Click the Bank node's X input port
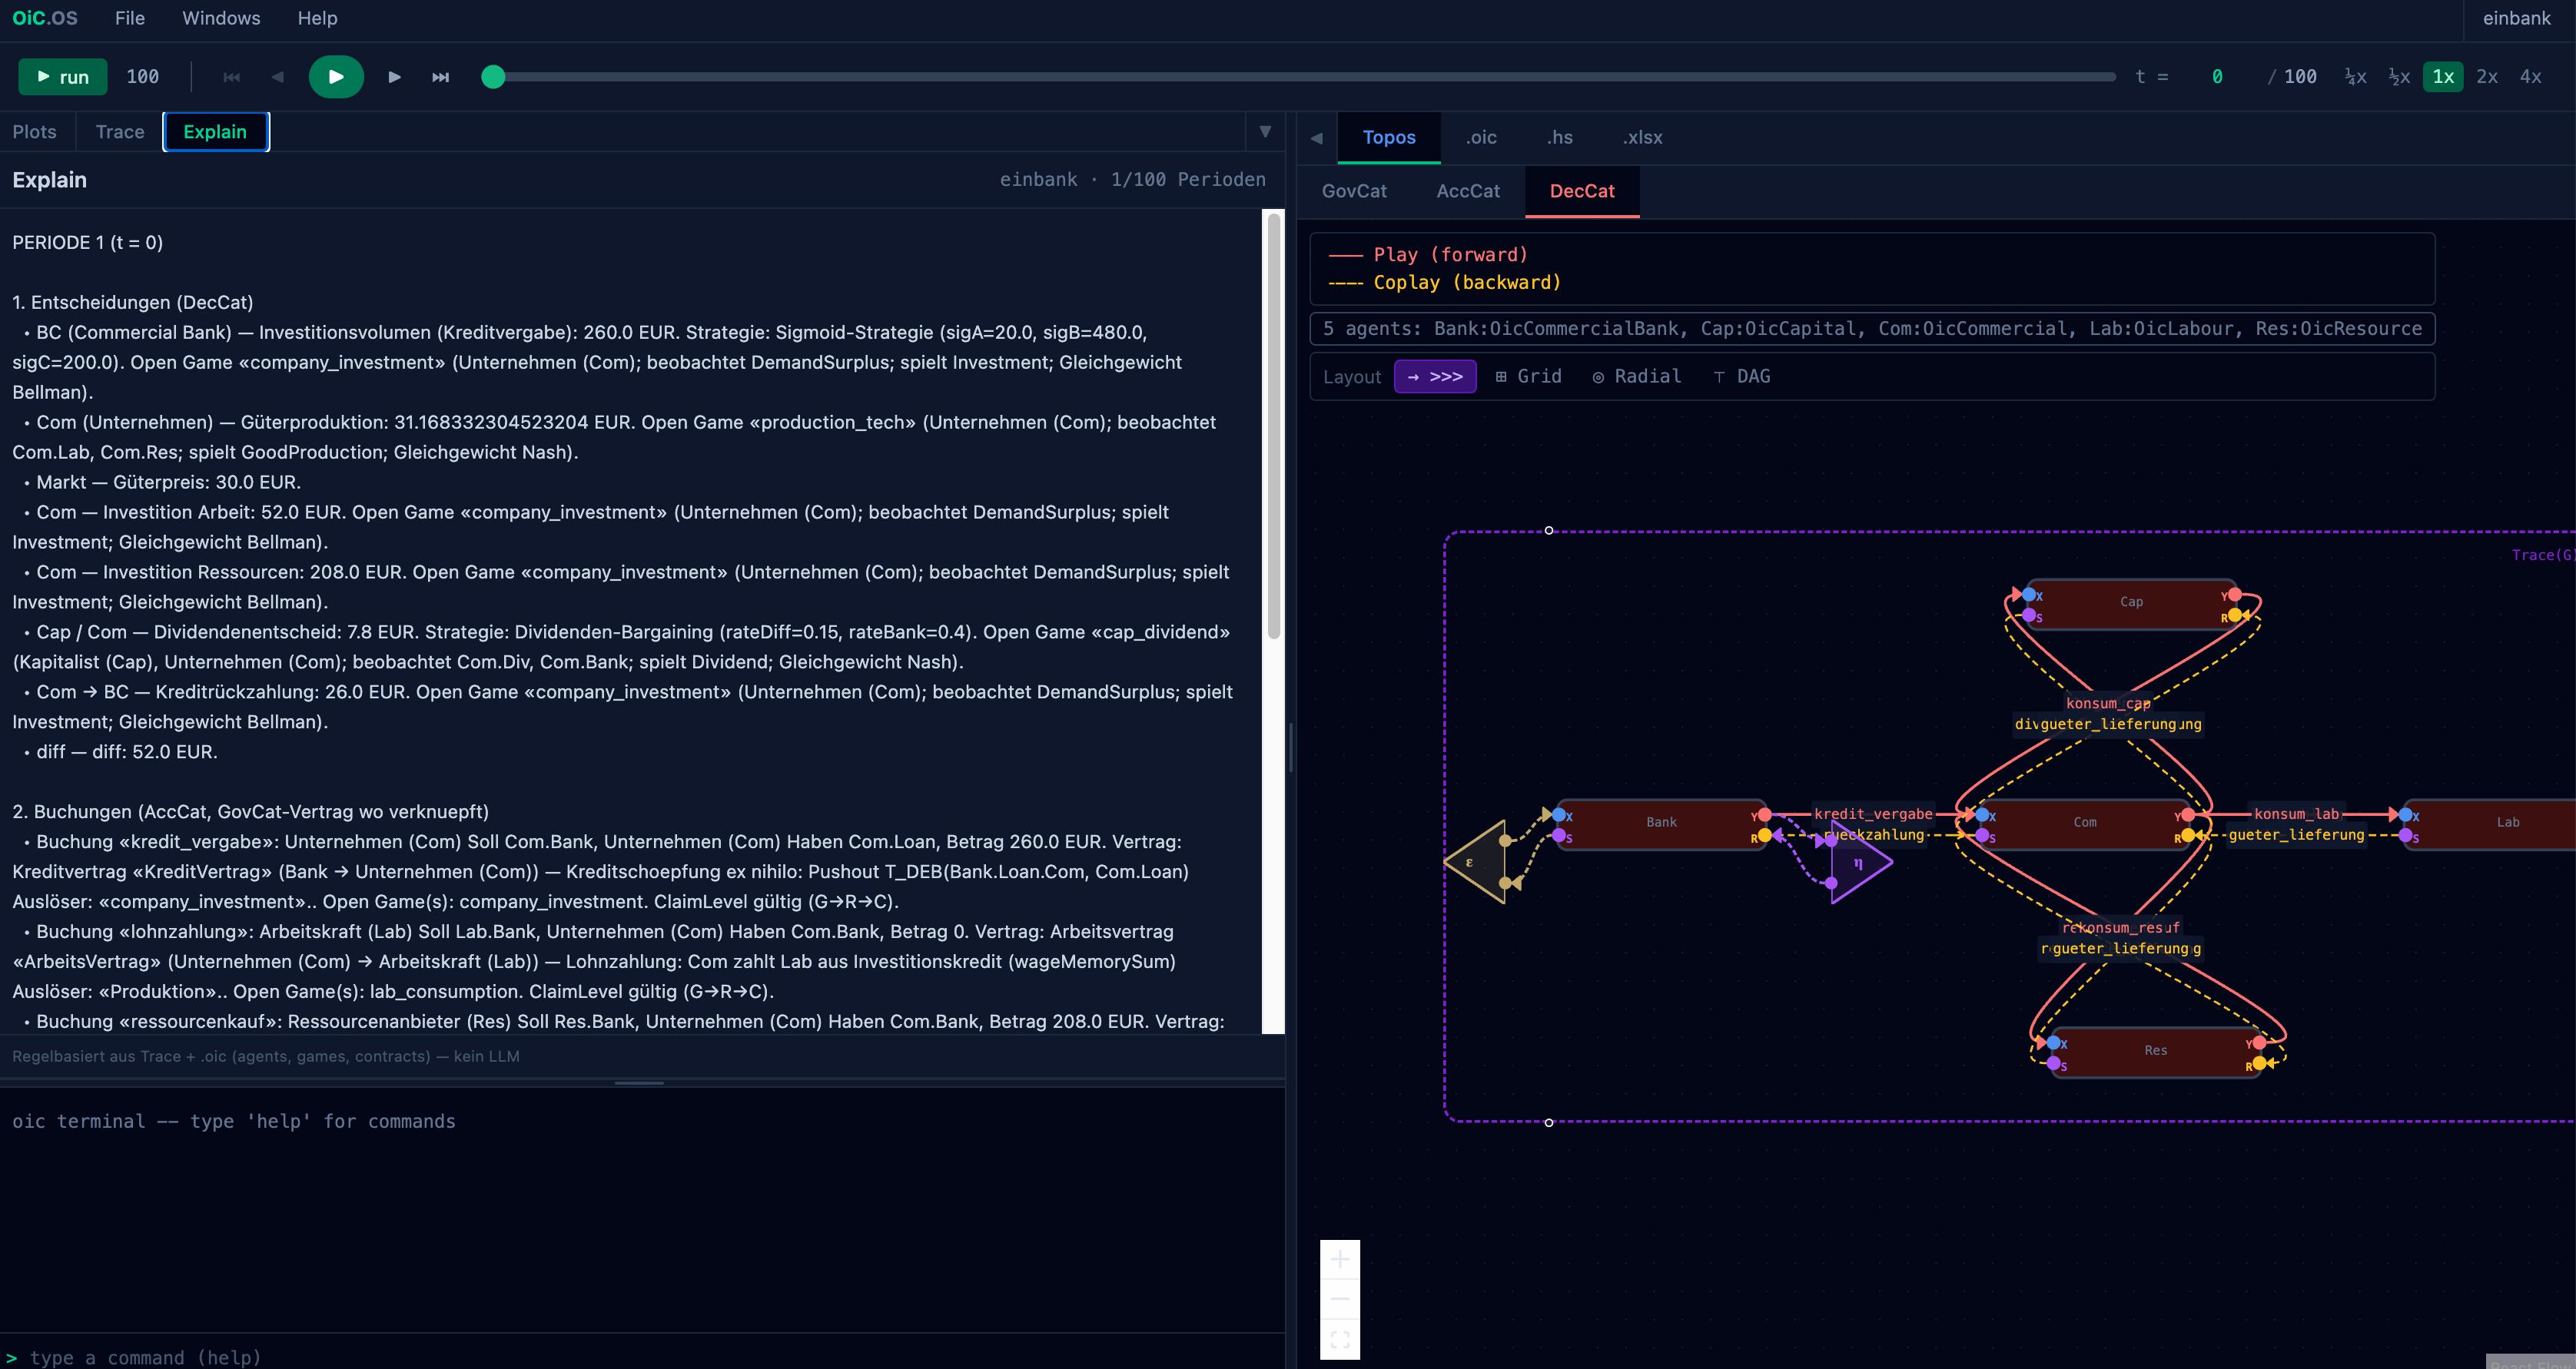The width and height of the screenshot is (2576, 1369). [x=1559, y=815]
